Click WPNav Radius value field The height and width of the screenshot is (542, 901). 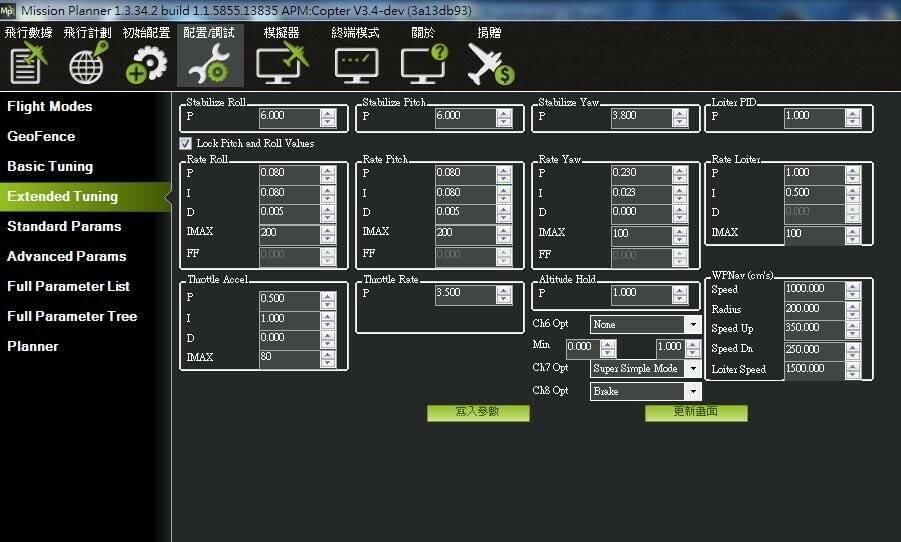coord(814,310)
